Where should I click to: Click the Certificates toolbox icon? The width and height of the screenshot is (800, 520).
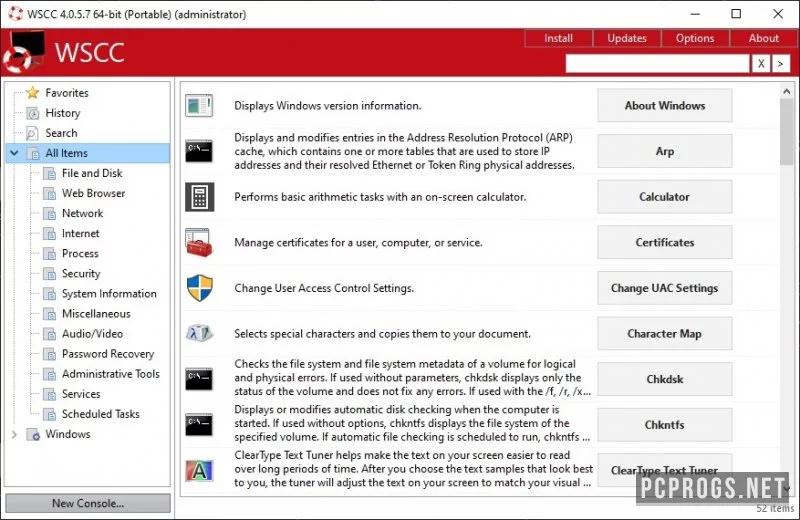coord(199,242)
